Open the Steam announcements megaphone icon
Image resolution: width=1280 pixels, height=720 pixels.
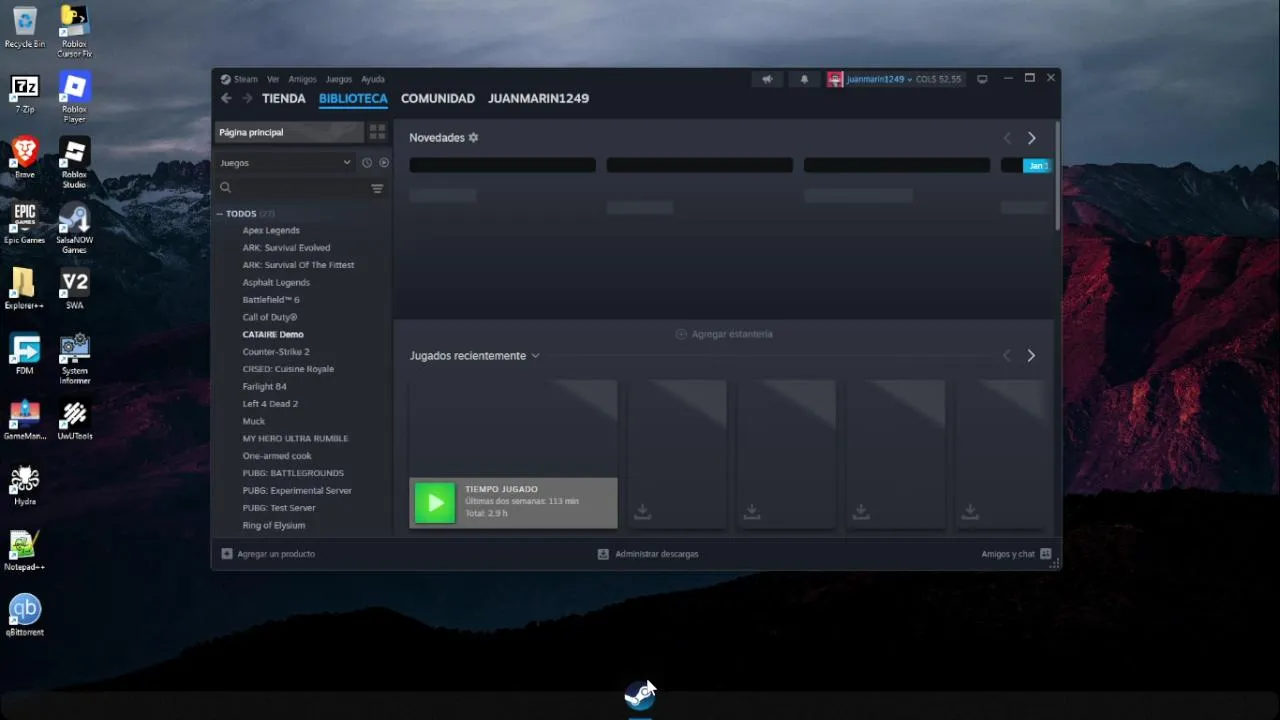pos(767,79)
